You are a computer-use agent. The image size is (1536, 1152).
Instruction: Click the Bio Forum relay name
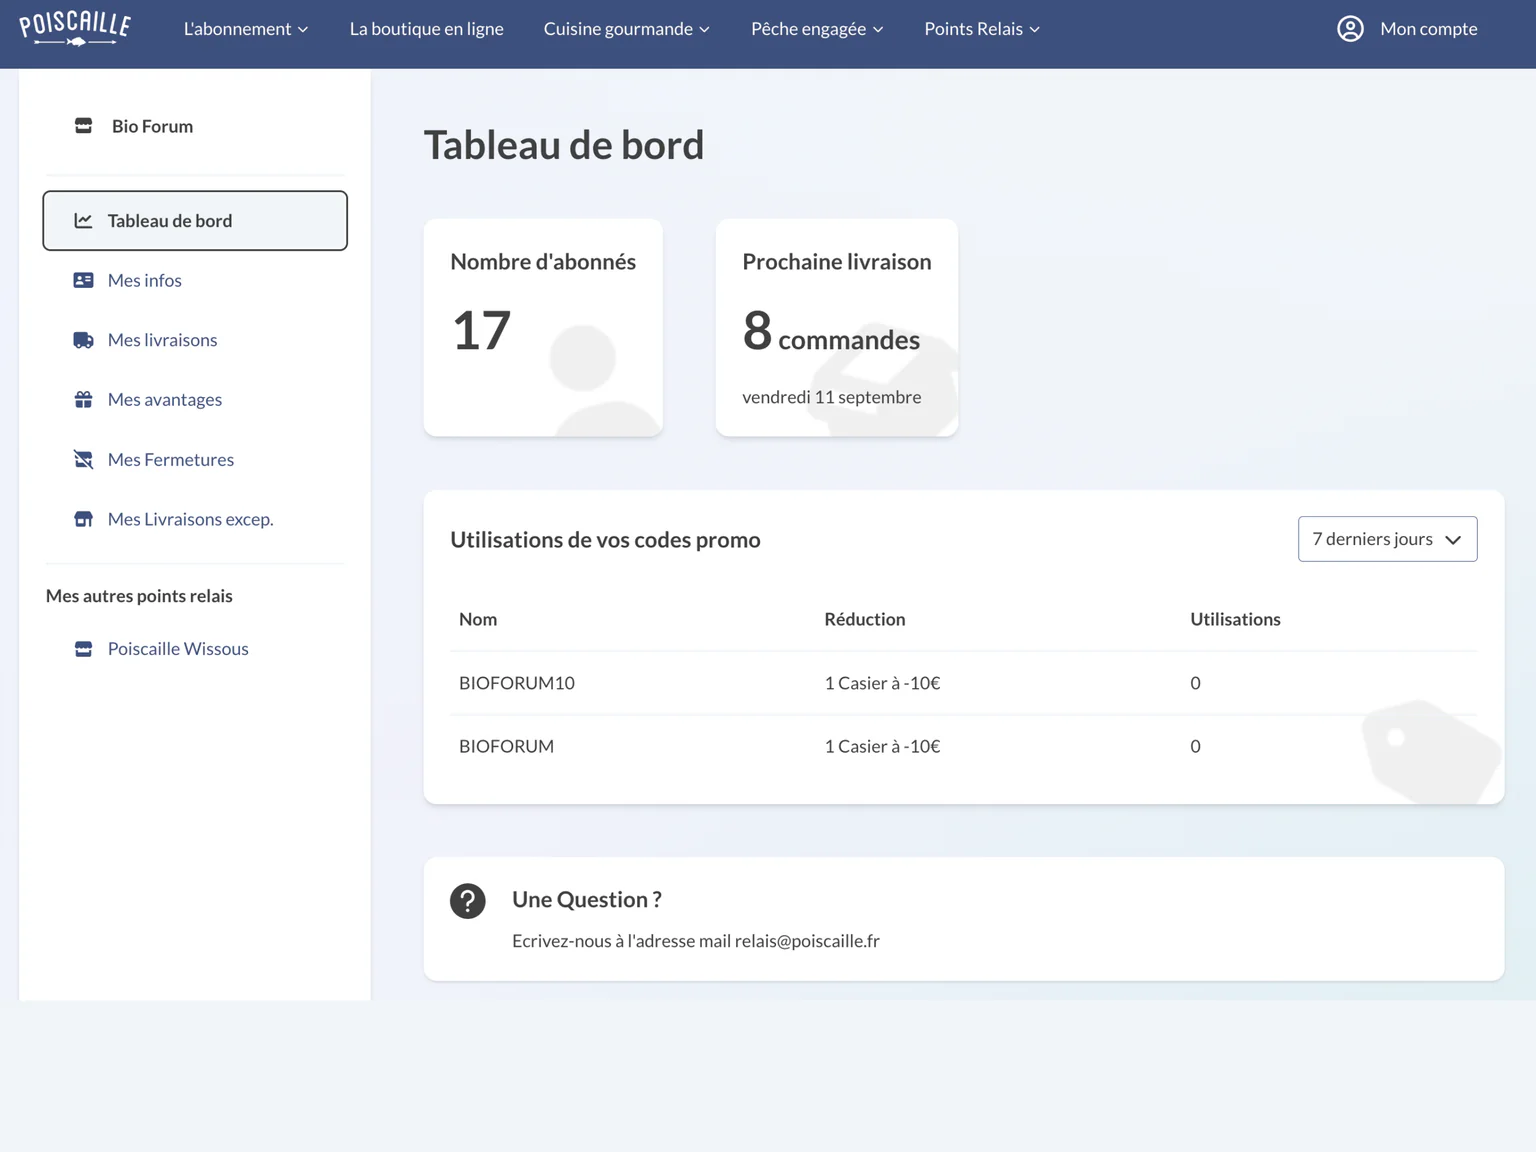[152, 126]
